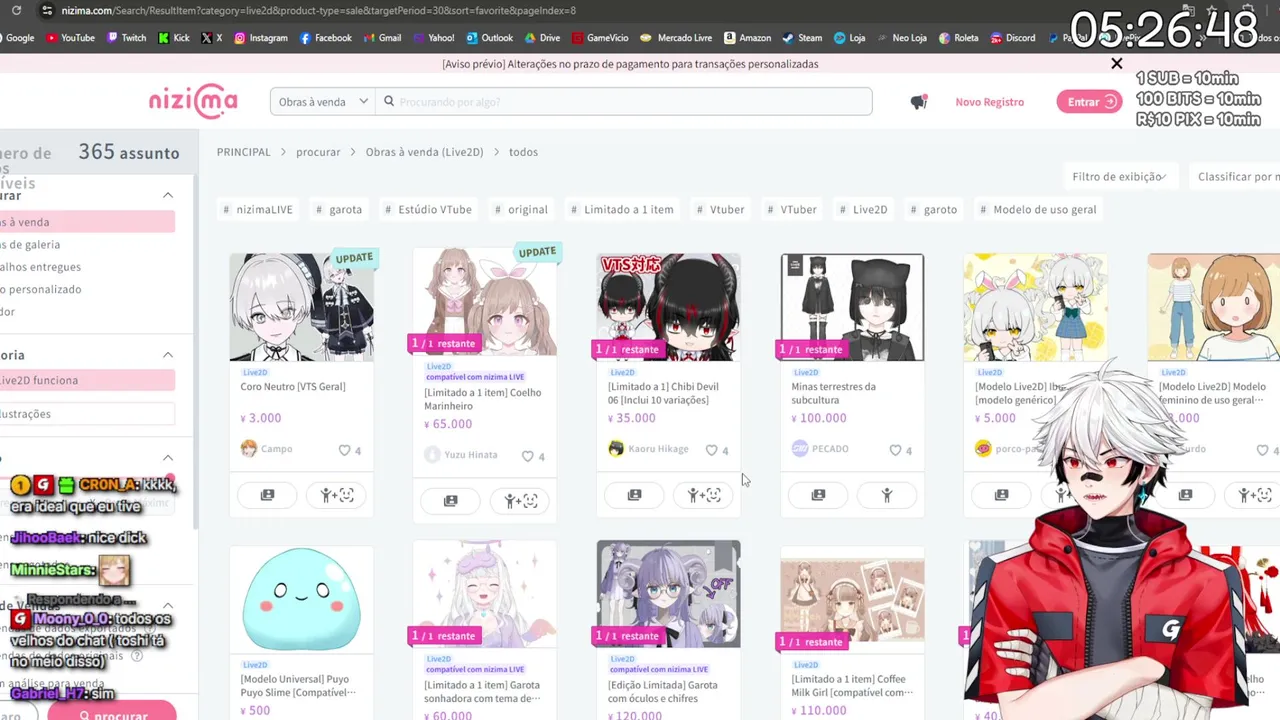Favorite the Minas terrestres item heart
The width and height of the screenshot is (1280, 720).
895,450
